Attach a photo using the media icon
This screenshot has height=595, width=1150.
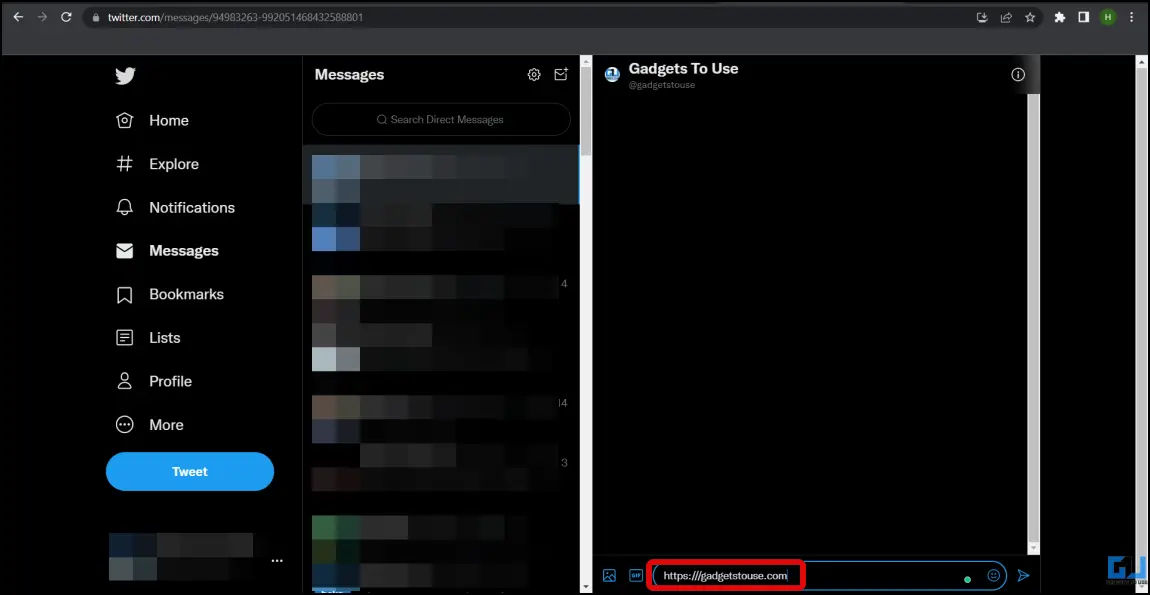tap(609, 576)
